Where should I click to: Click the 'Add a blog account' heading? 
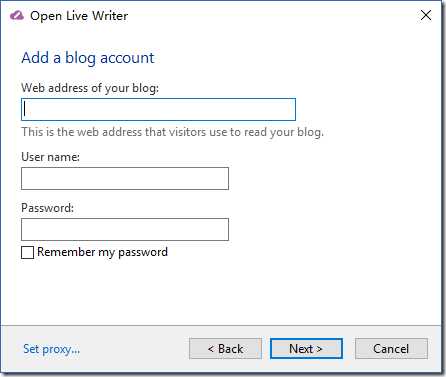88,58
